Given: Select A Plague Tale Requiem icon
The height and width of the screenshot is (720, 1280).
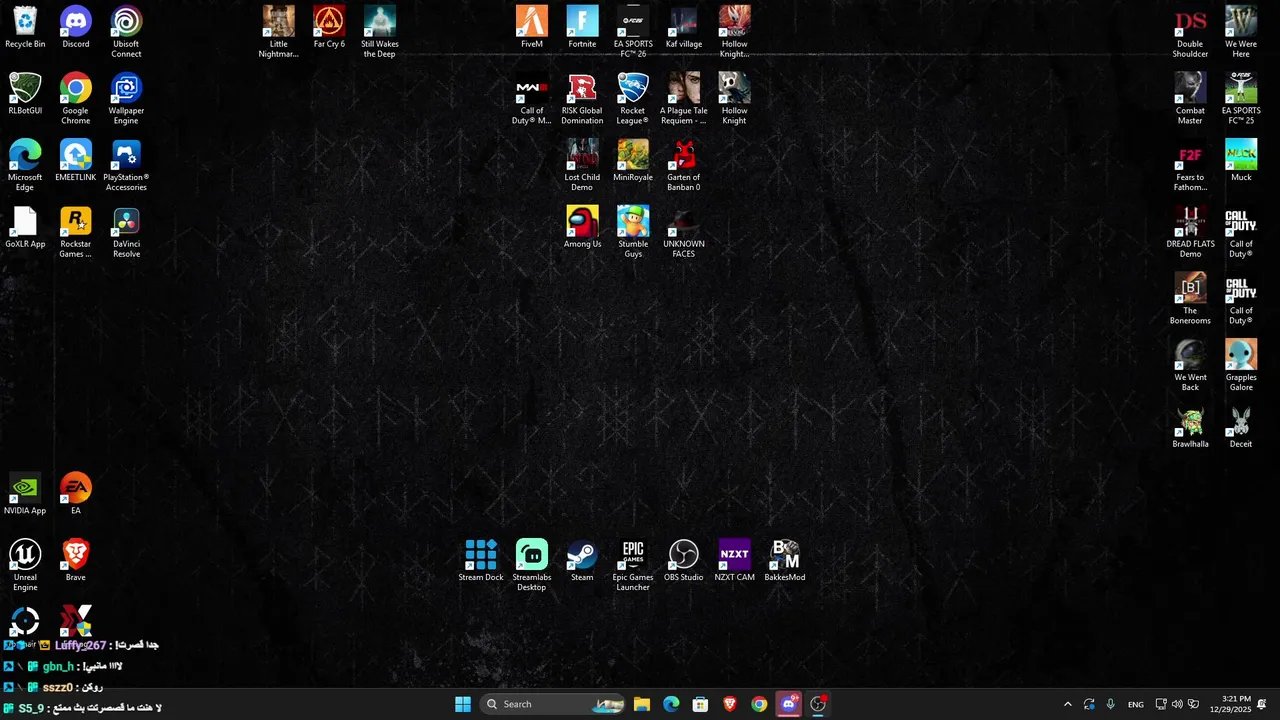Looking at the screenshot, I should point(684,99).
